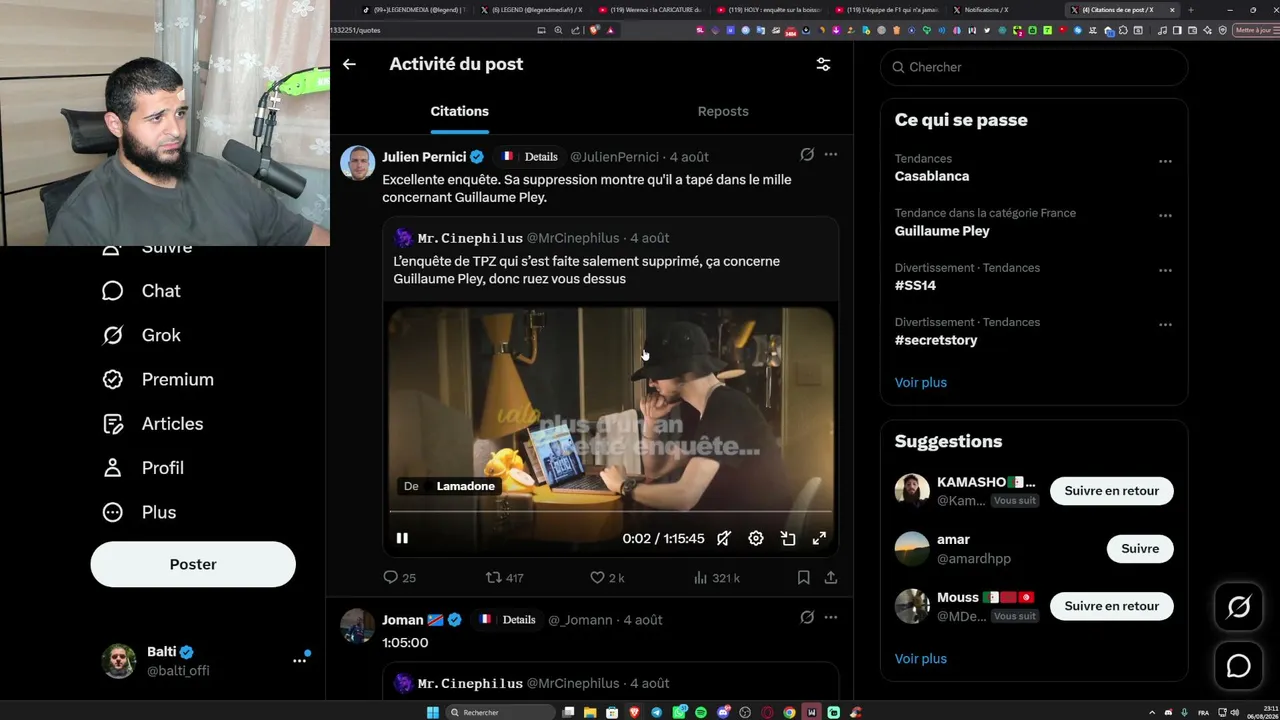Image resolution: width=1280 pixels, height=720 pixels.
Task: Open the timeline filter settings icon
Action: click(x=823, y=64)
